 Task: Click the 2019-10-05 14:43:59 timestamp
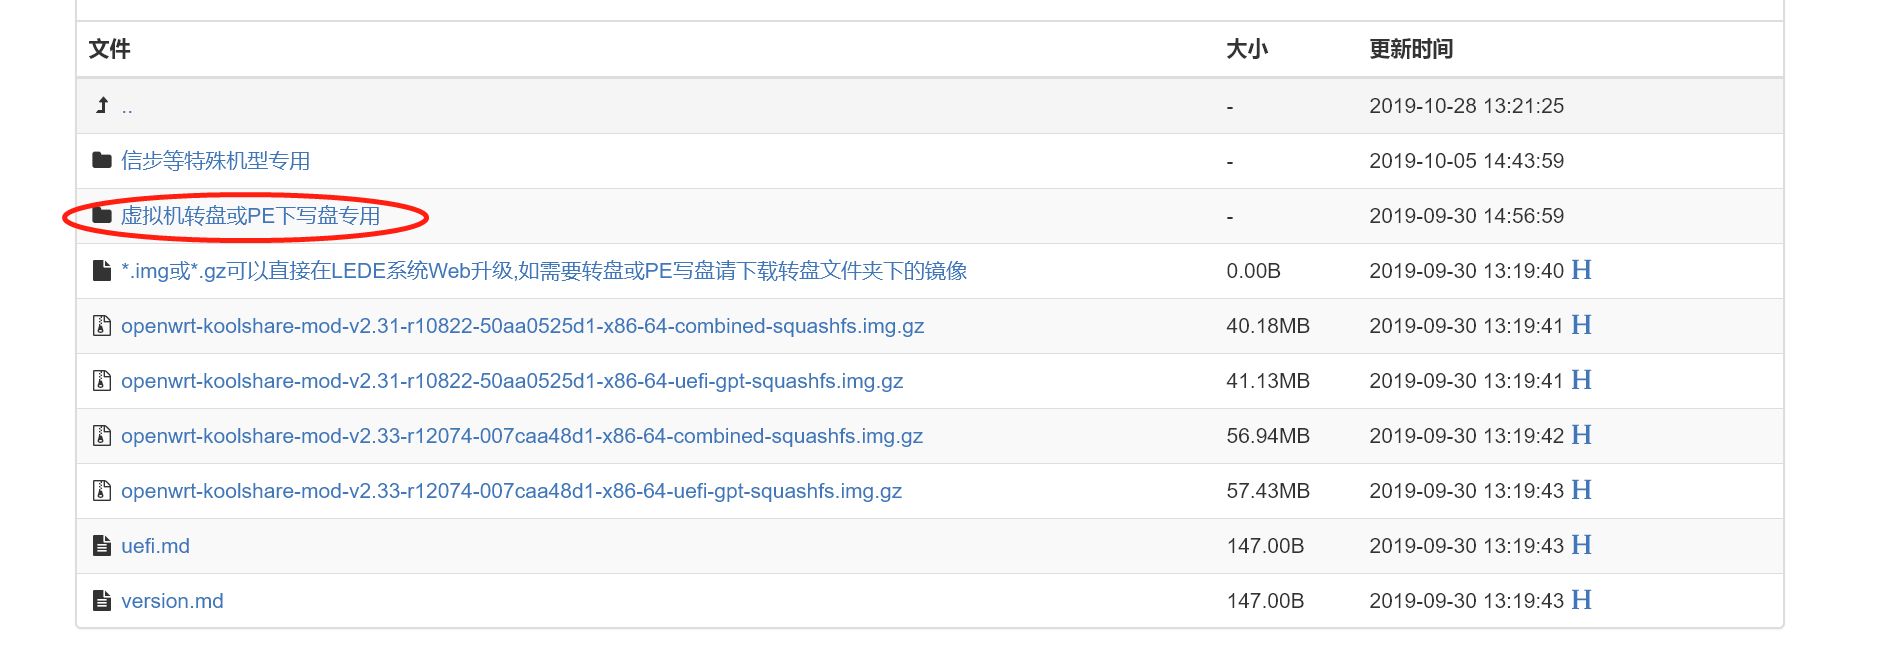[x=1466, y=161]
